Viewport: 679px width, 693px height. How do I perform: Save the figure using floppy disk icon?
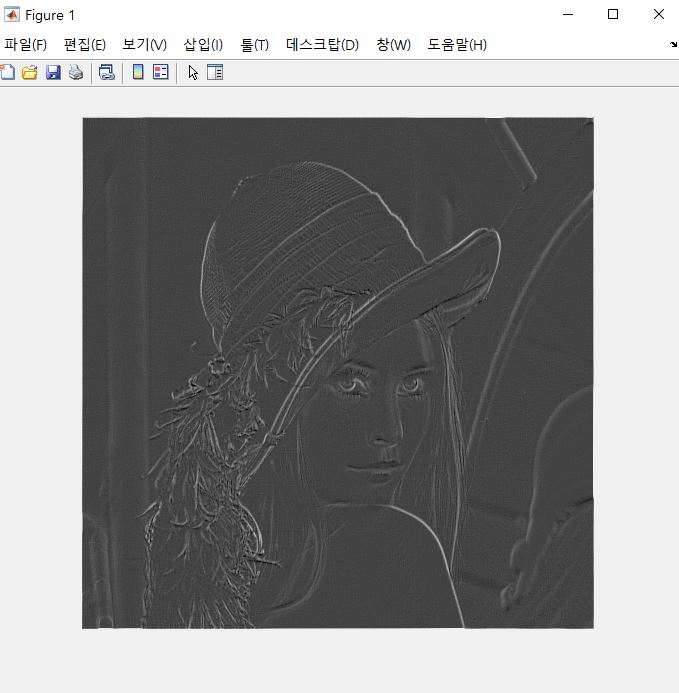coord(53,72)
